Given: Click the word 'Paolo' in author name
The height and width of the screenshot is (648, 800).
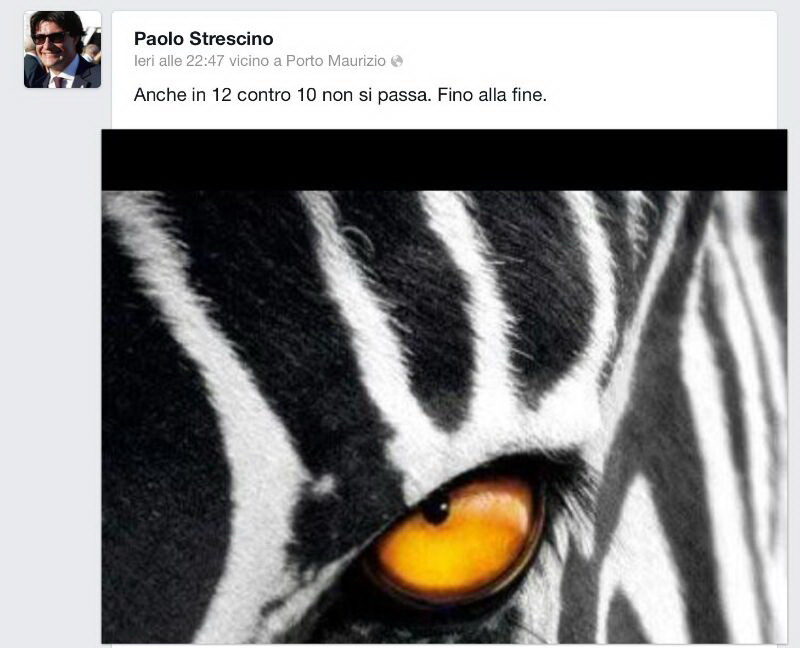Looking at the screenshot, I should (158, 38).
